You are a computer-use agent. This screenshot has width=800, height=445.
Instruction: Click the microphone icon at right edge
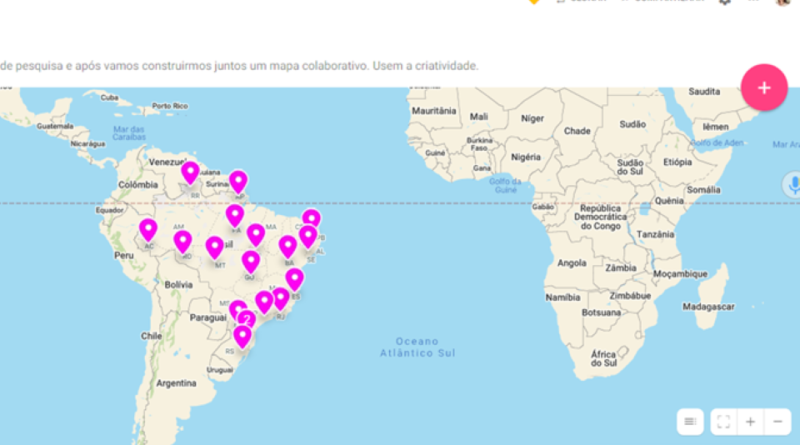coord(792,184)
